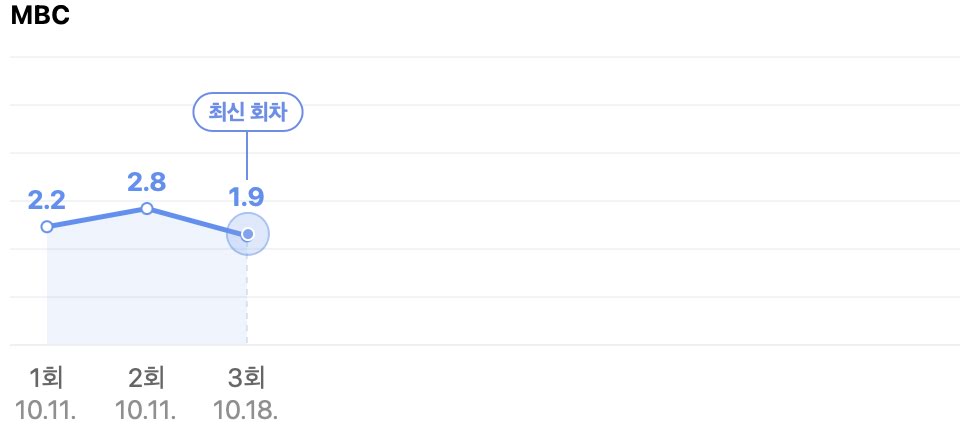Image resolution: width=960 pixels, height=428 pixels.
Task: Click line segment between episodes 1 and 2
Action: pos(97,218)
